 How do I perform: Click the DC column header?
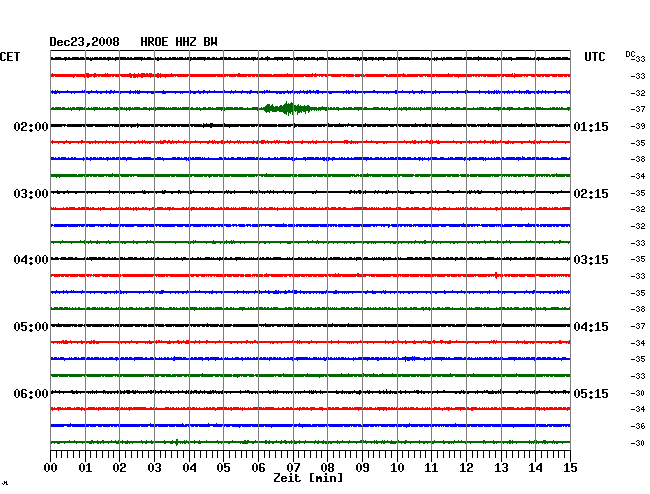pos(630,54)
